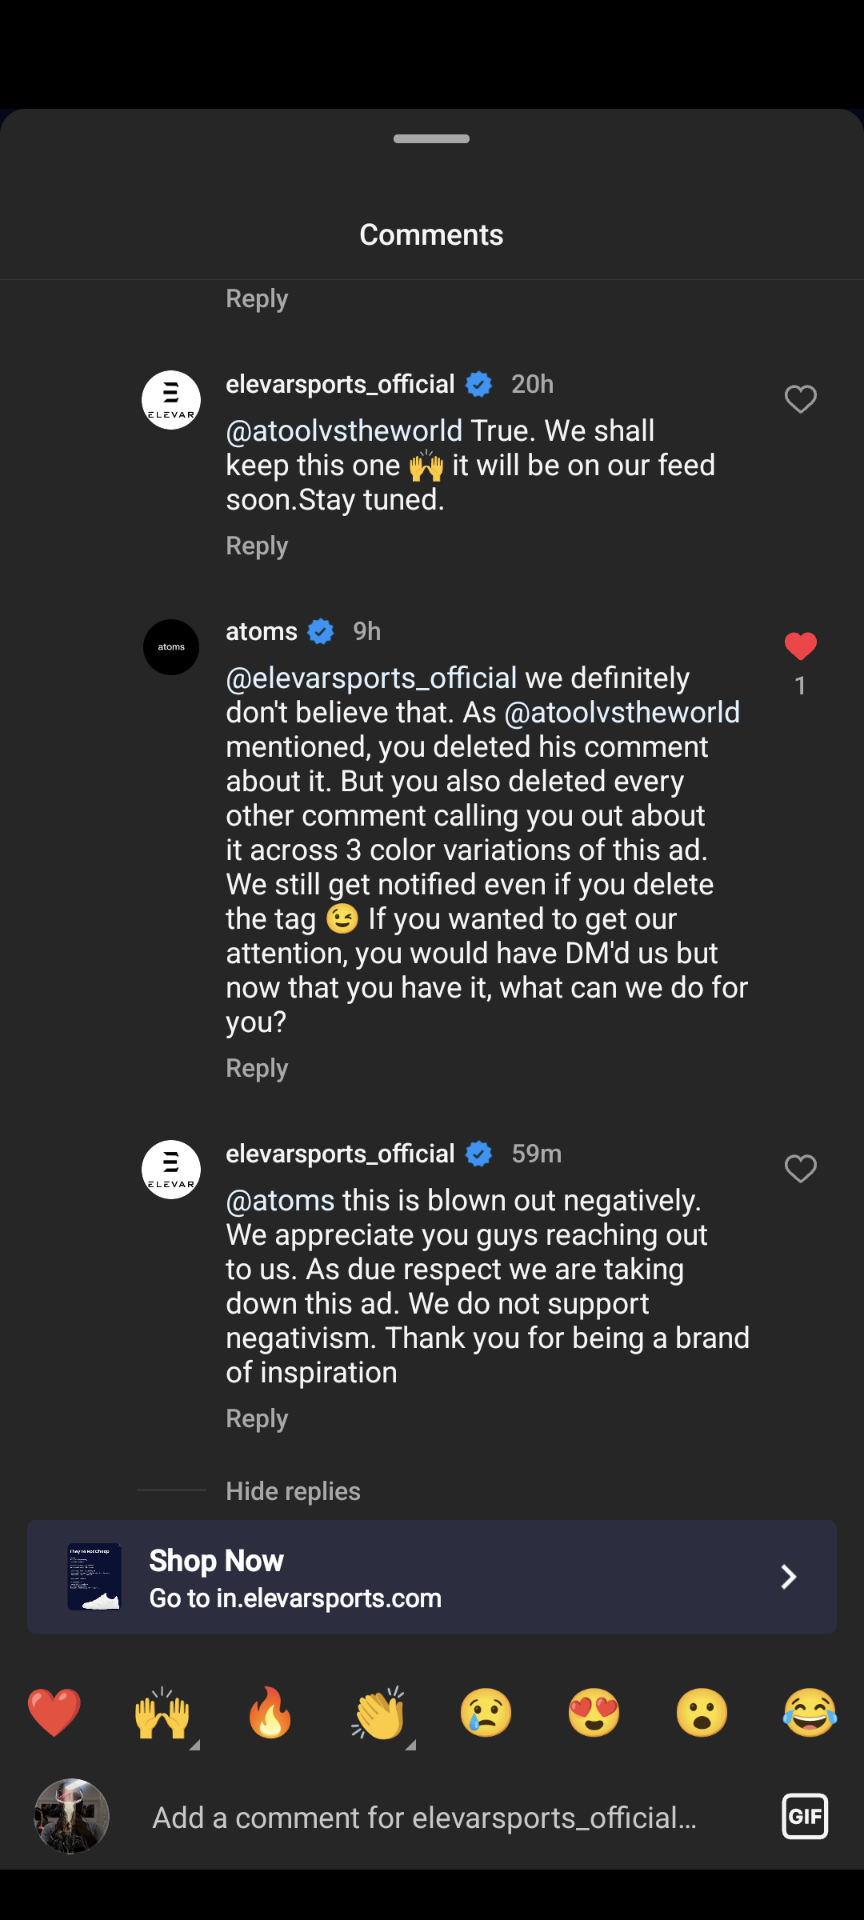Tap the red heart emoji reaction
This screenshot has width=864, height=1920.
click(54, 1712)
